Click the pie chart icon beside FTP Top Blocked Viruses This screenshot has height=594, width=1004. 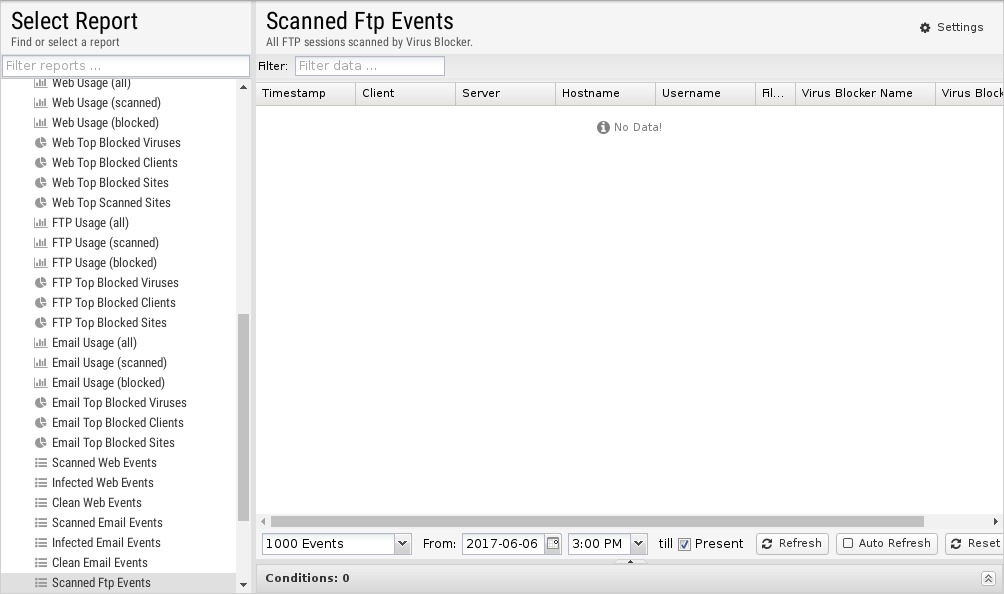[x=40, y=282]
